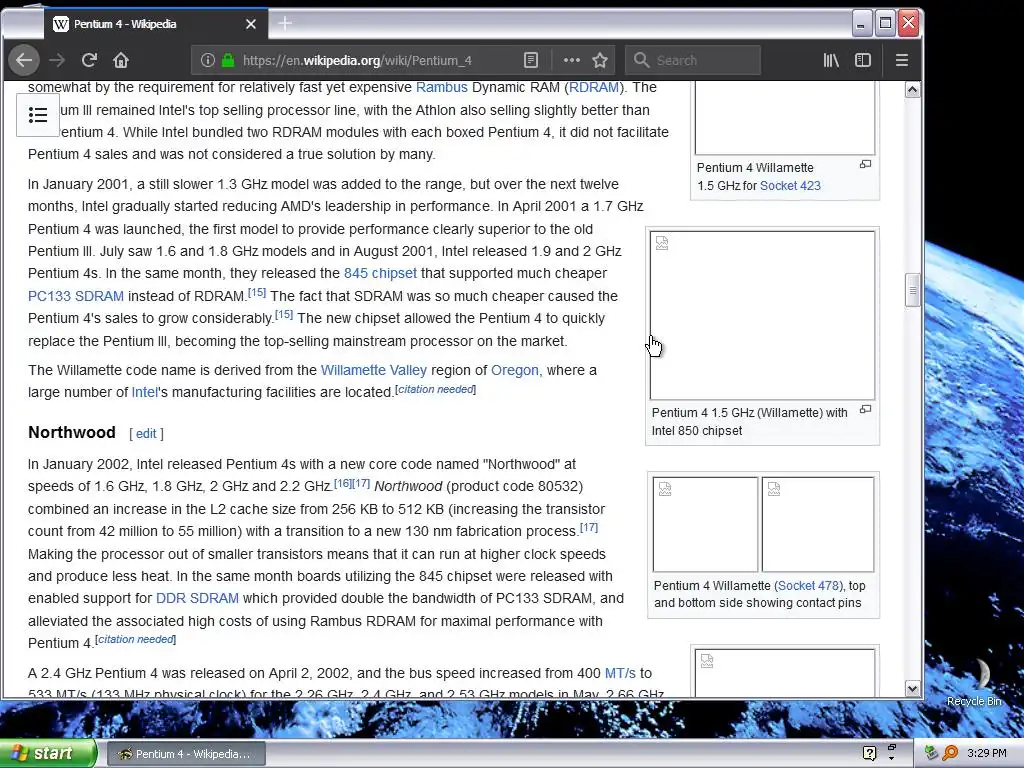Click the forward navigation arrow
The width and height of the screenshot is (1024, 768).
click(57, 60)
